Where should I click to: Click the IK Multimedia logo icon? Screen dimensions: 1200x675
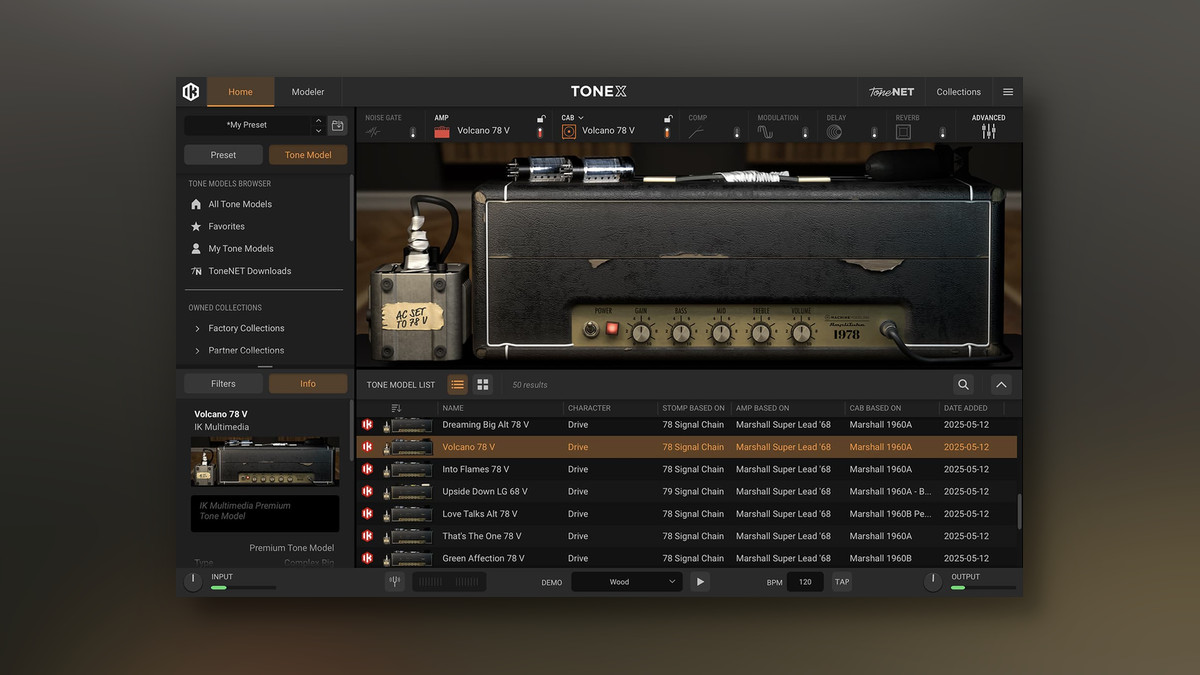[x=191, y=92]
